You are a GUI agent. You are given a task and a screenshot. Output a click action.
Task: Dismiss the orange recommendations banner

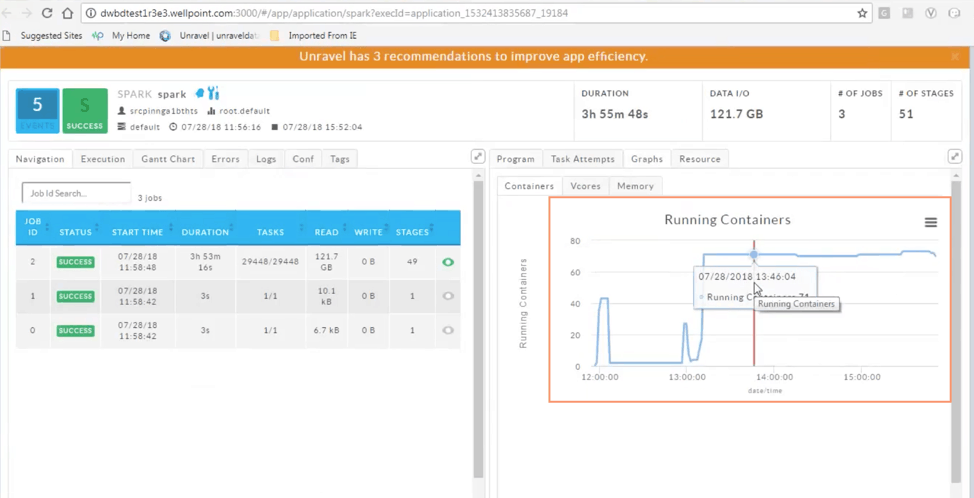point(955,57)
